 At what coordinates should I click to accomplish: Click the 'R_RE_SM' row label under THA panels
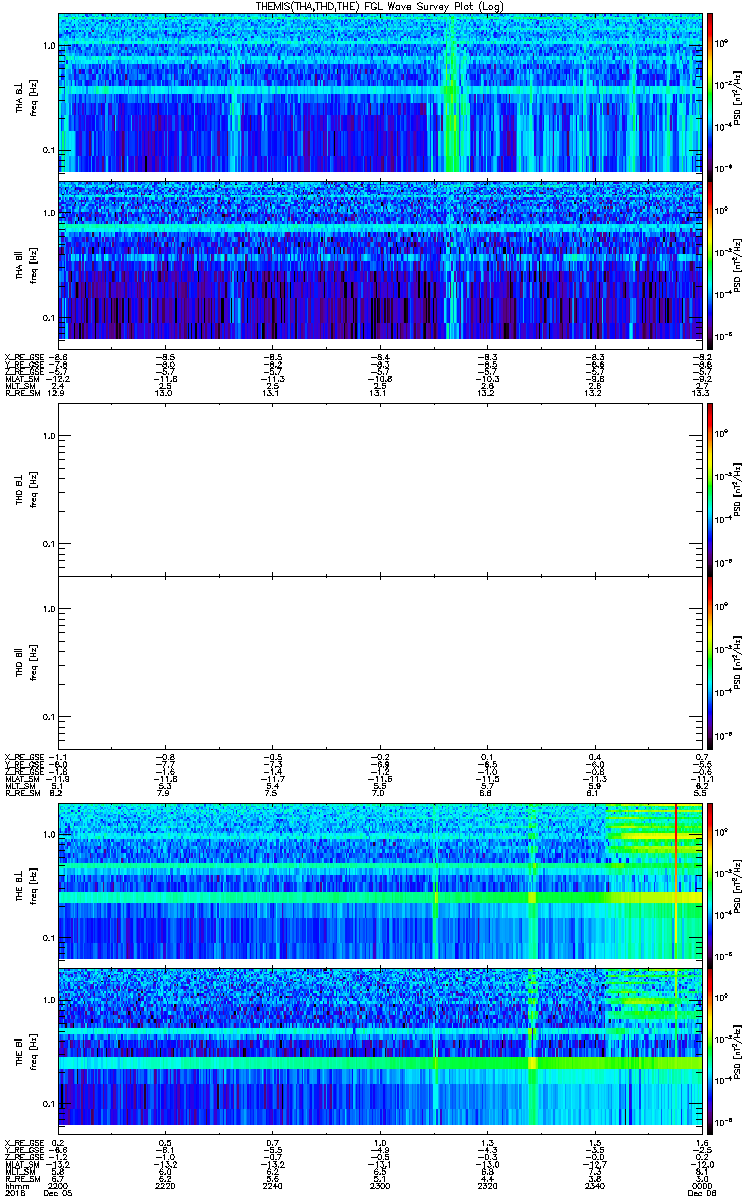[x=21, y=394]
